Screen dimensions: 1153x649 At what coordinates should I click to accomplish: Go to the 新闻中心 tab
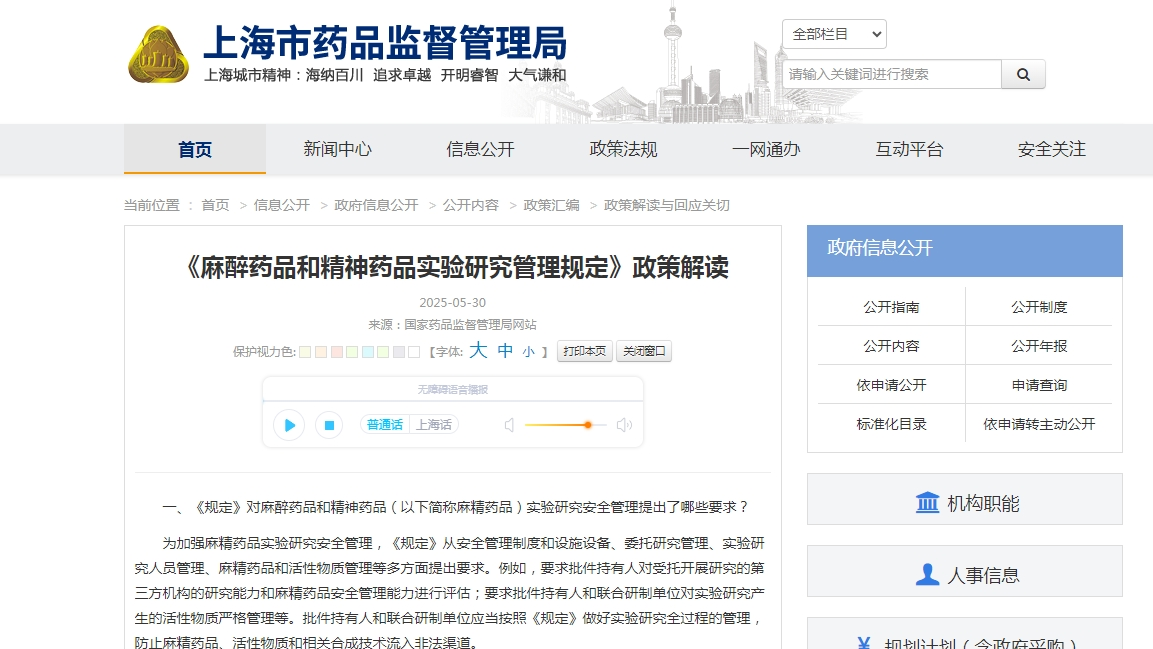pyautogui.click(x=337, y=150)
